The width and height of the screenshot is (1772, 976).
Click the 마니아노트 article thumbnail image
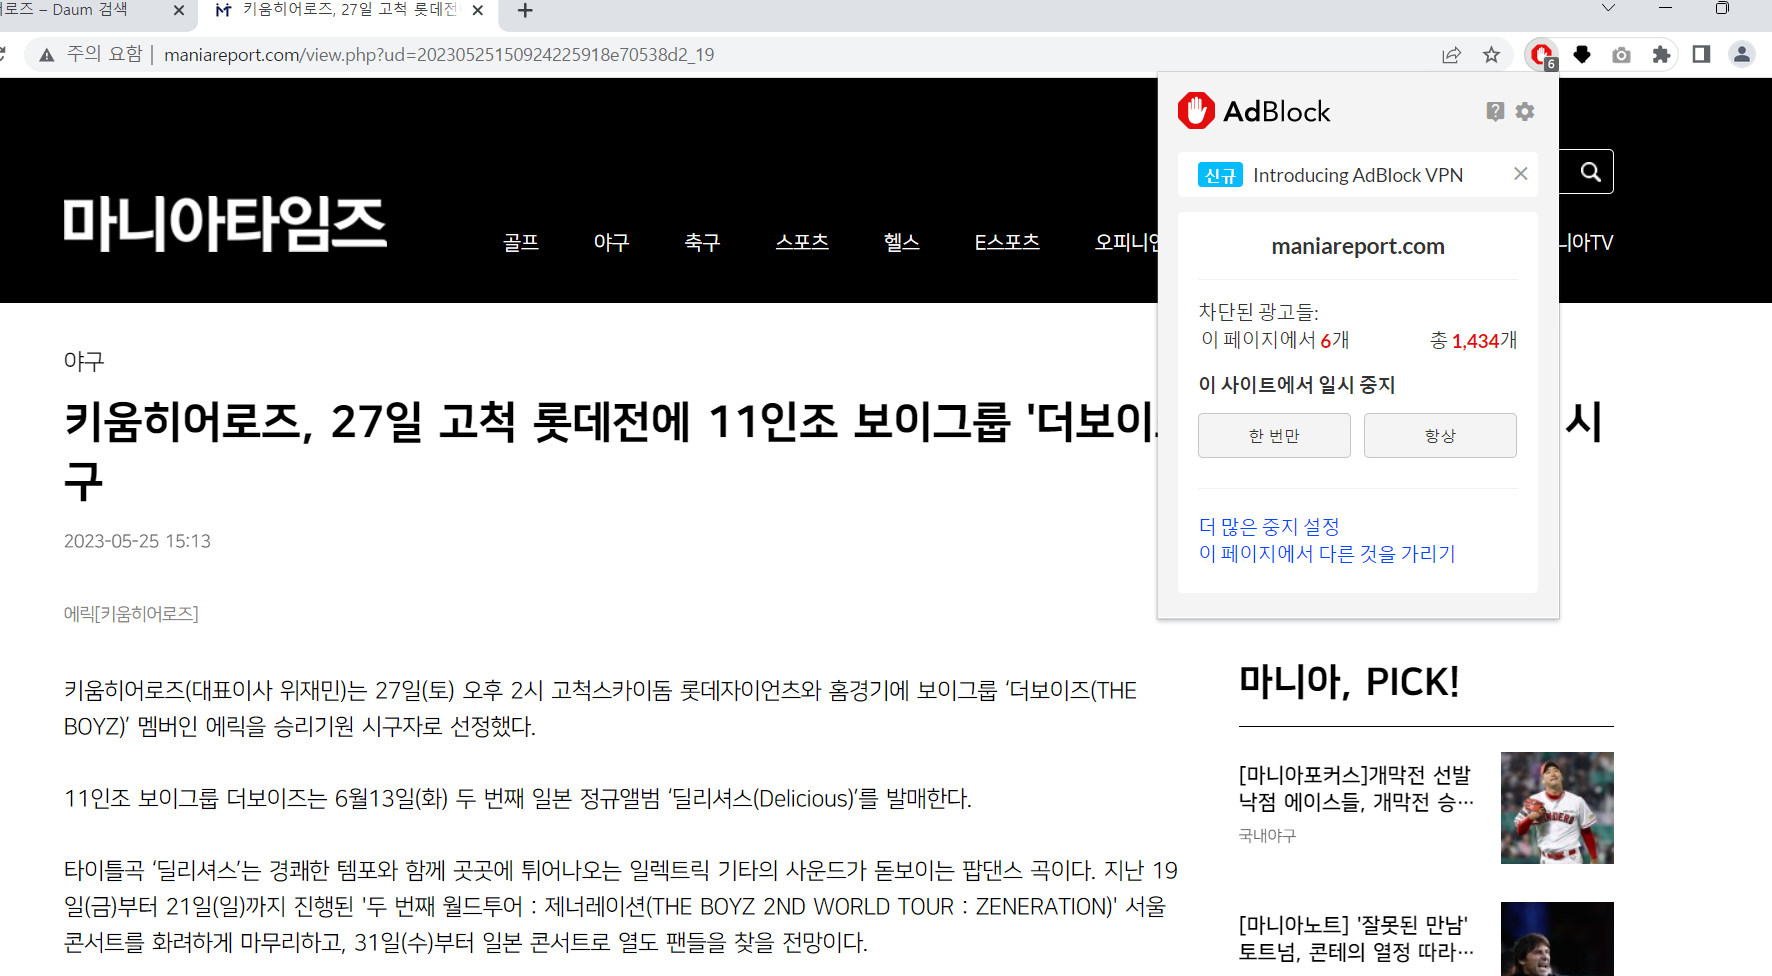[x=1557, y=939]
